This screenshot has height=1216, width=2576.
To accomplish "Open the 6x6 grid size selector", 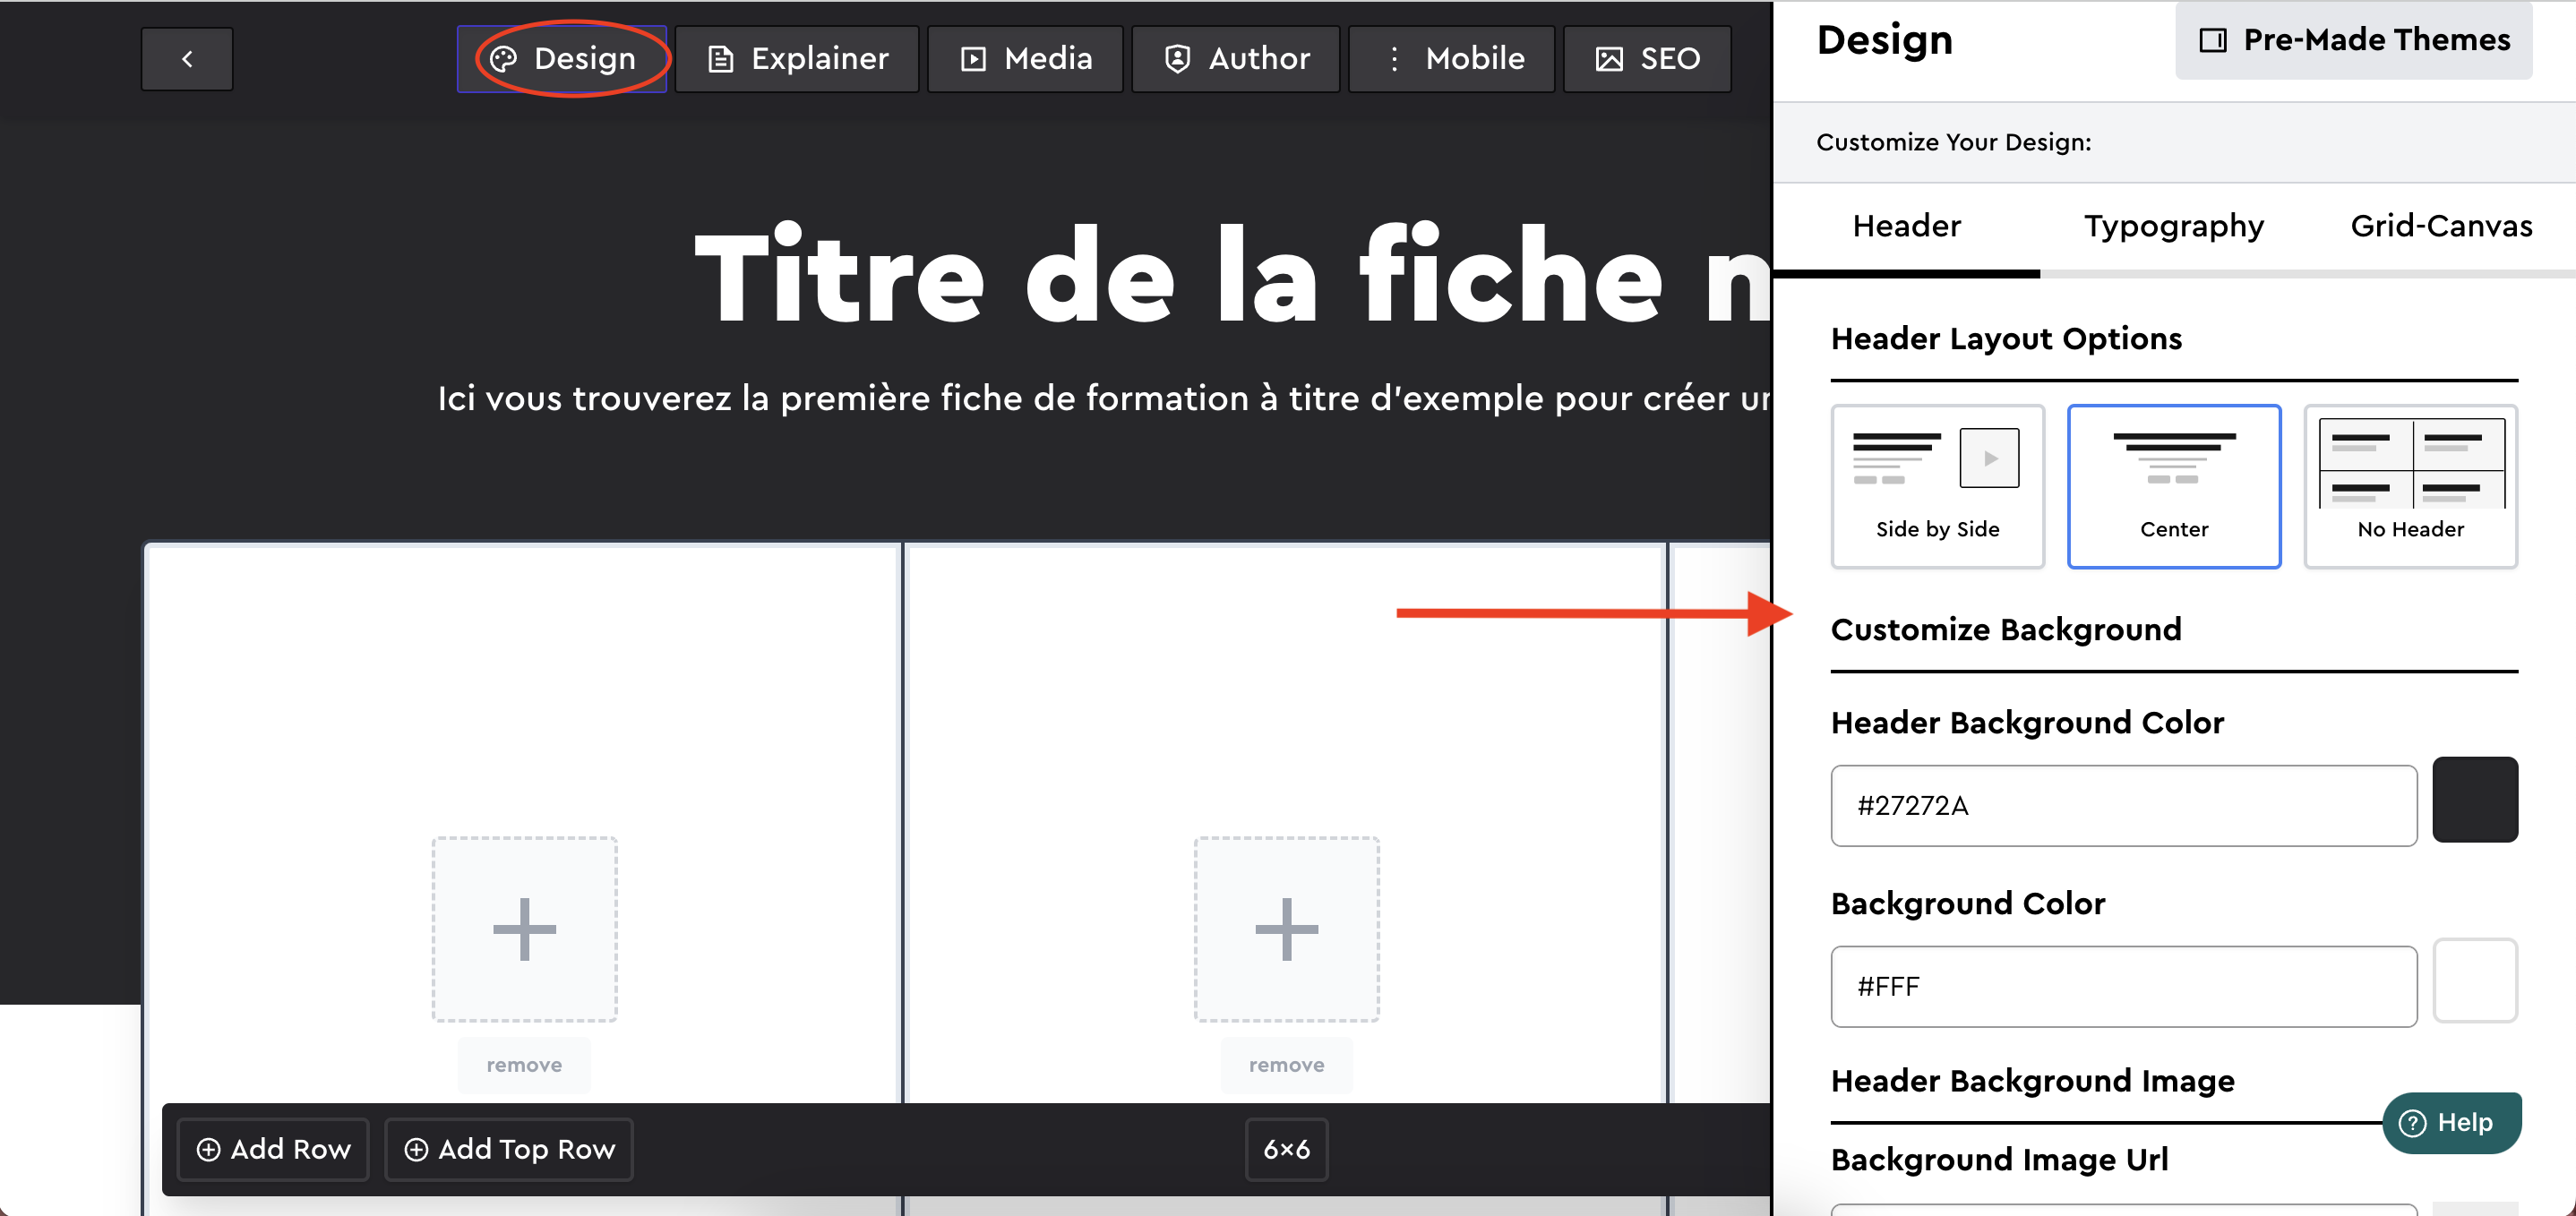I will click(1286, 1149).
